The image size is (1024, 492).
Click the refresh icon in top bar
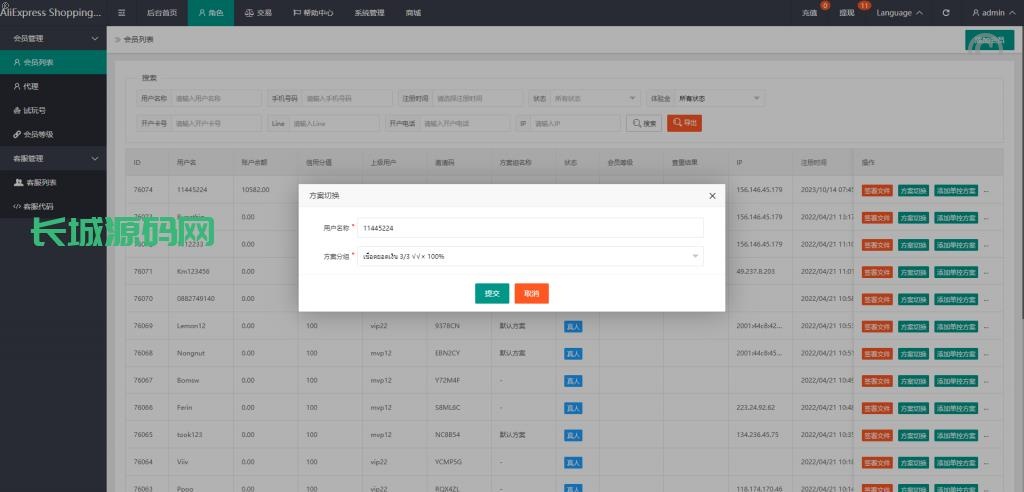tap(946, 13)
